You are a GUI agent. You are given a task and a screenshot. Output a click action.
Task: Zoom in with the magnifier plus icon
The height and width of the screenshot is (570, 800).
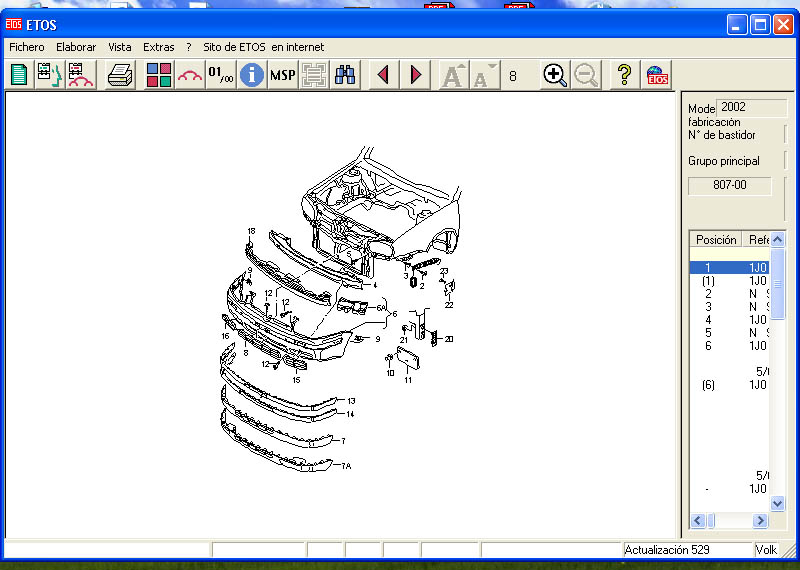tap(555, 75)
